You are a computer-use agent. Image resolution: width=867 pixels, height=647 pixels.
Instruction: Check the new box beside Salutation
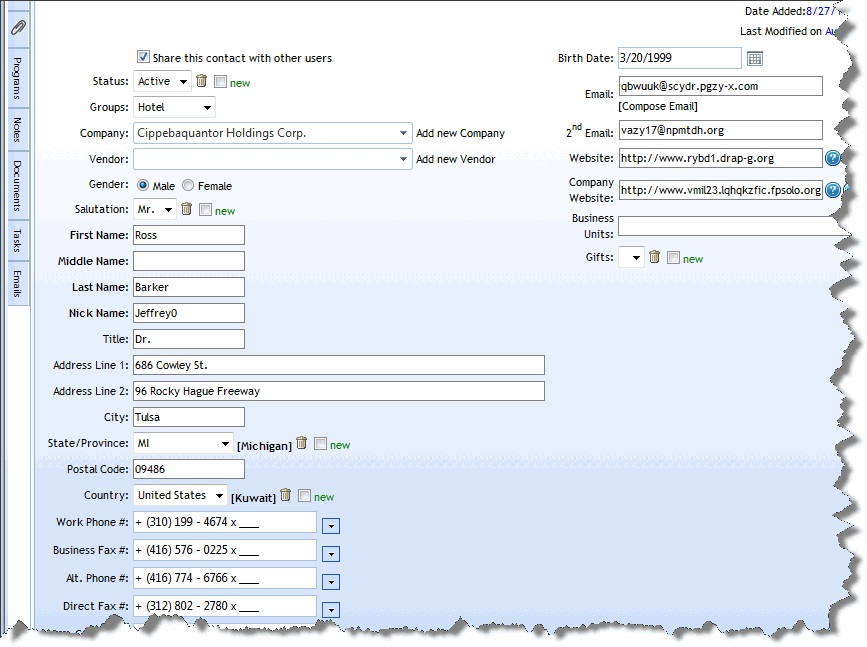(x=205, y=210)
